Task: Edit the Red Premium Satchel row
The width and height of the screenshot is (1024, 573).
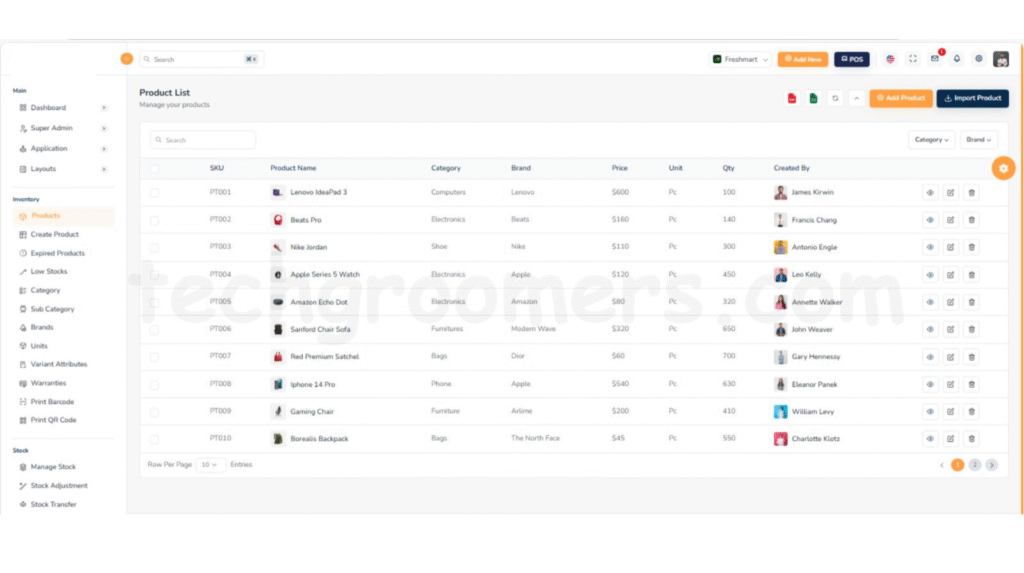Action: 950,357
